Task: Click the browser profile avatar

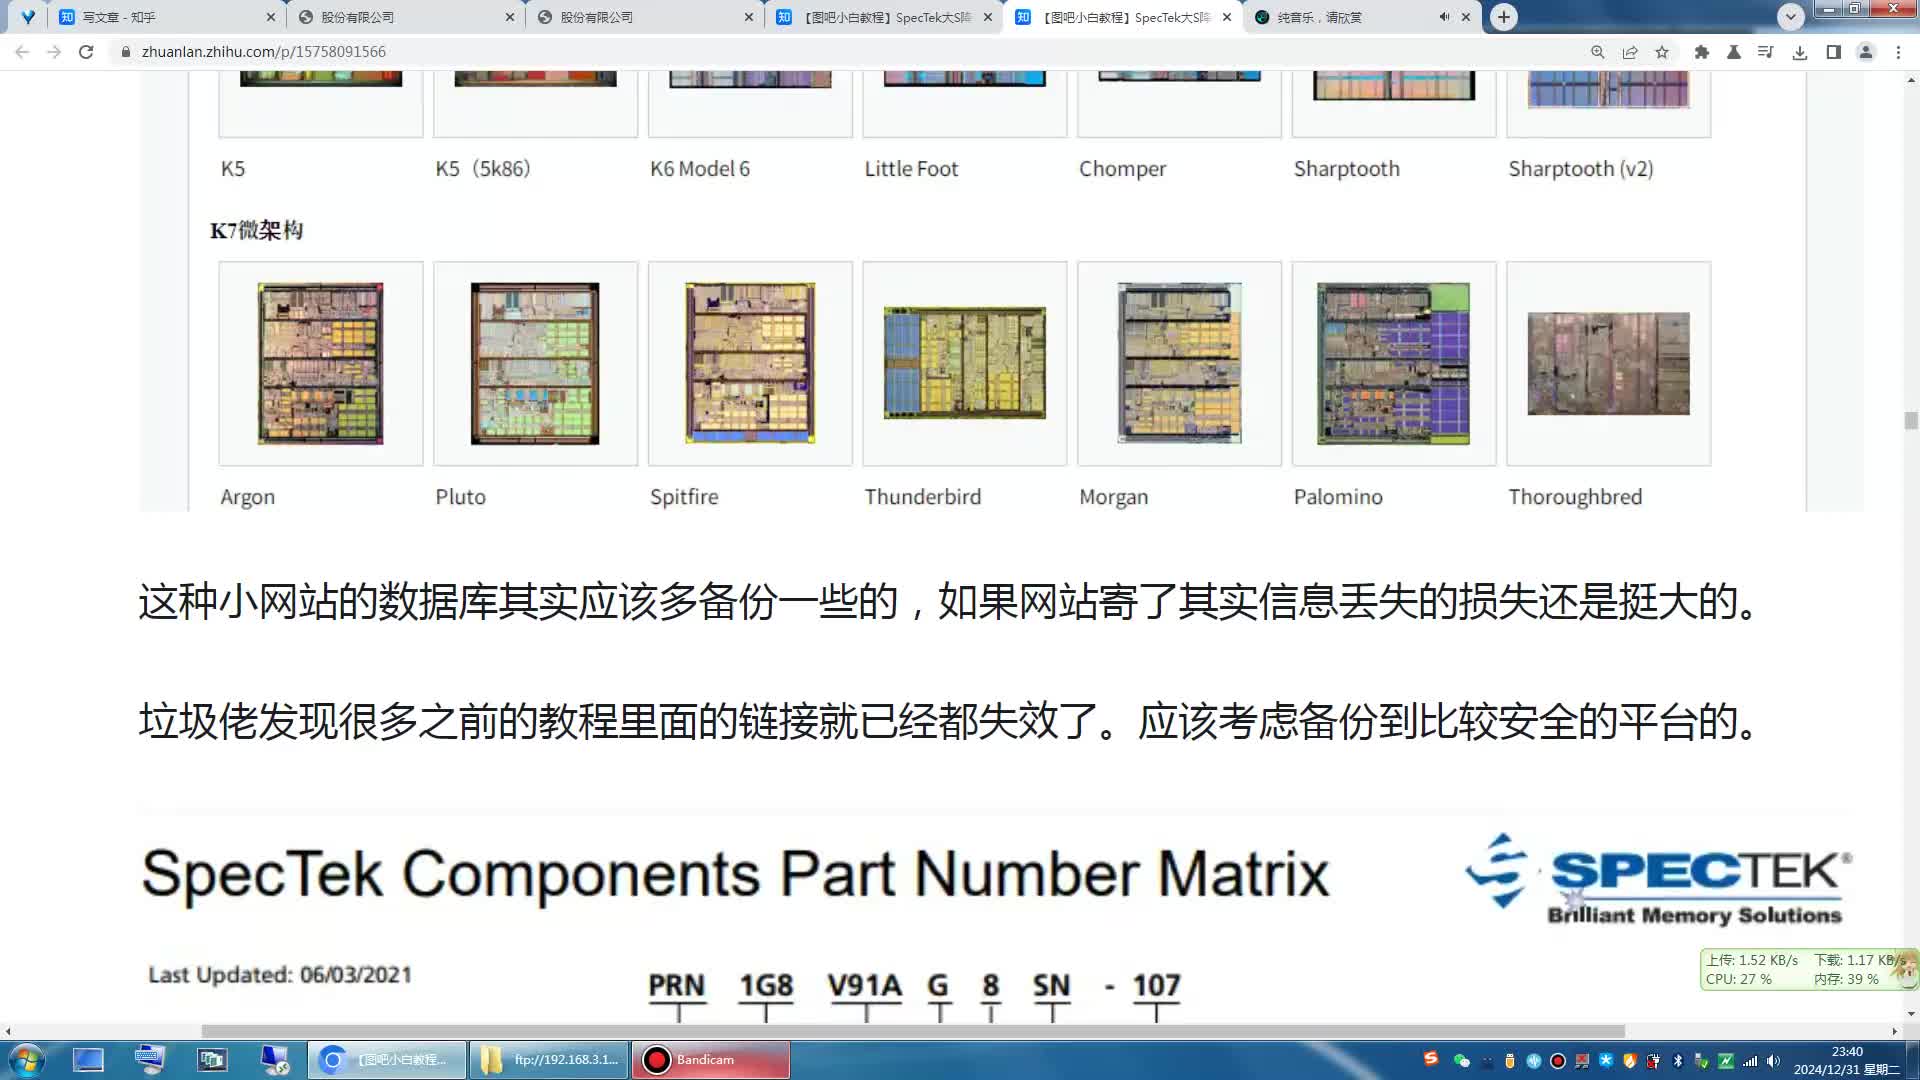Action: click(x=1866, y=52)
